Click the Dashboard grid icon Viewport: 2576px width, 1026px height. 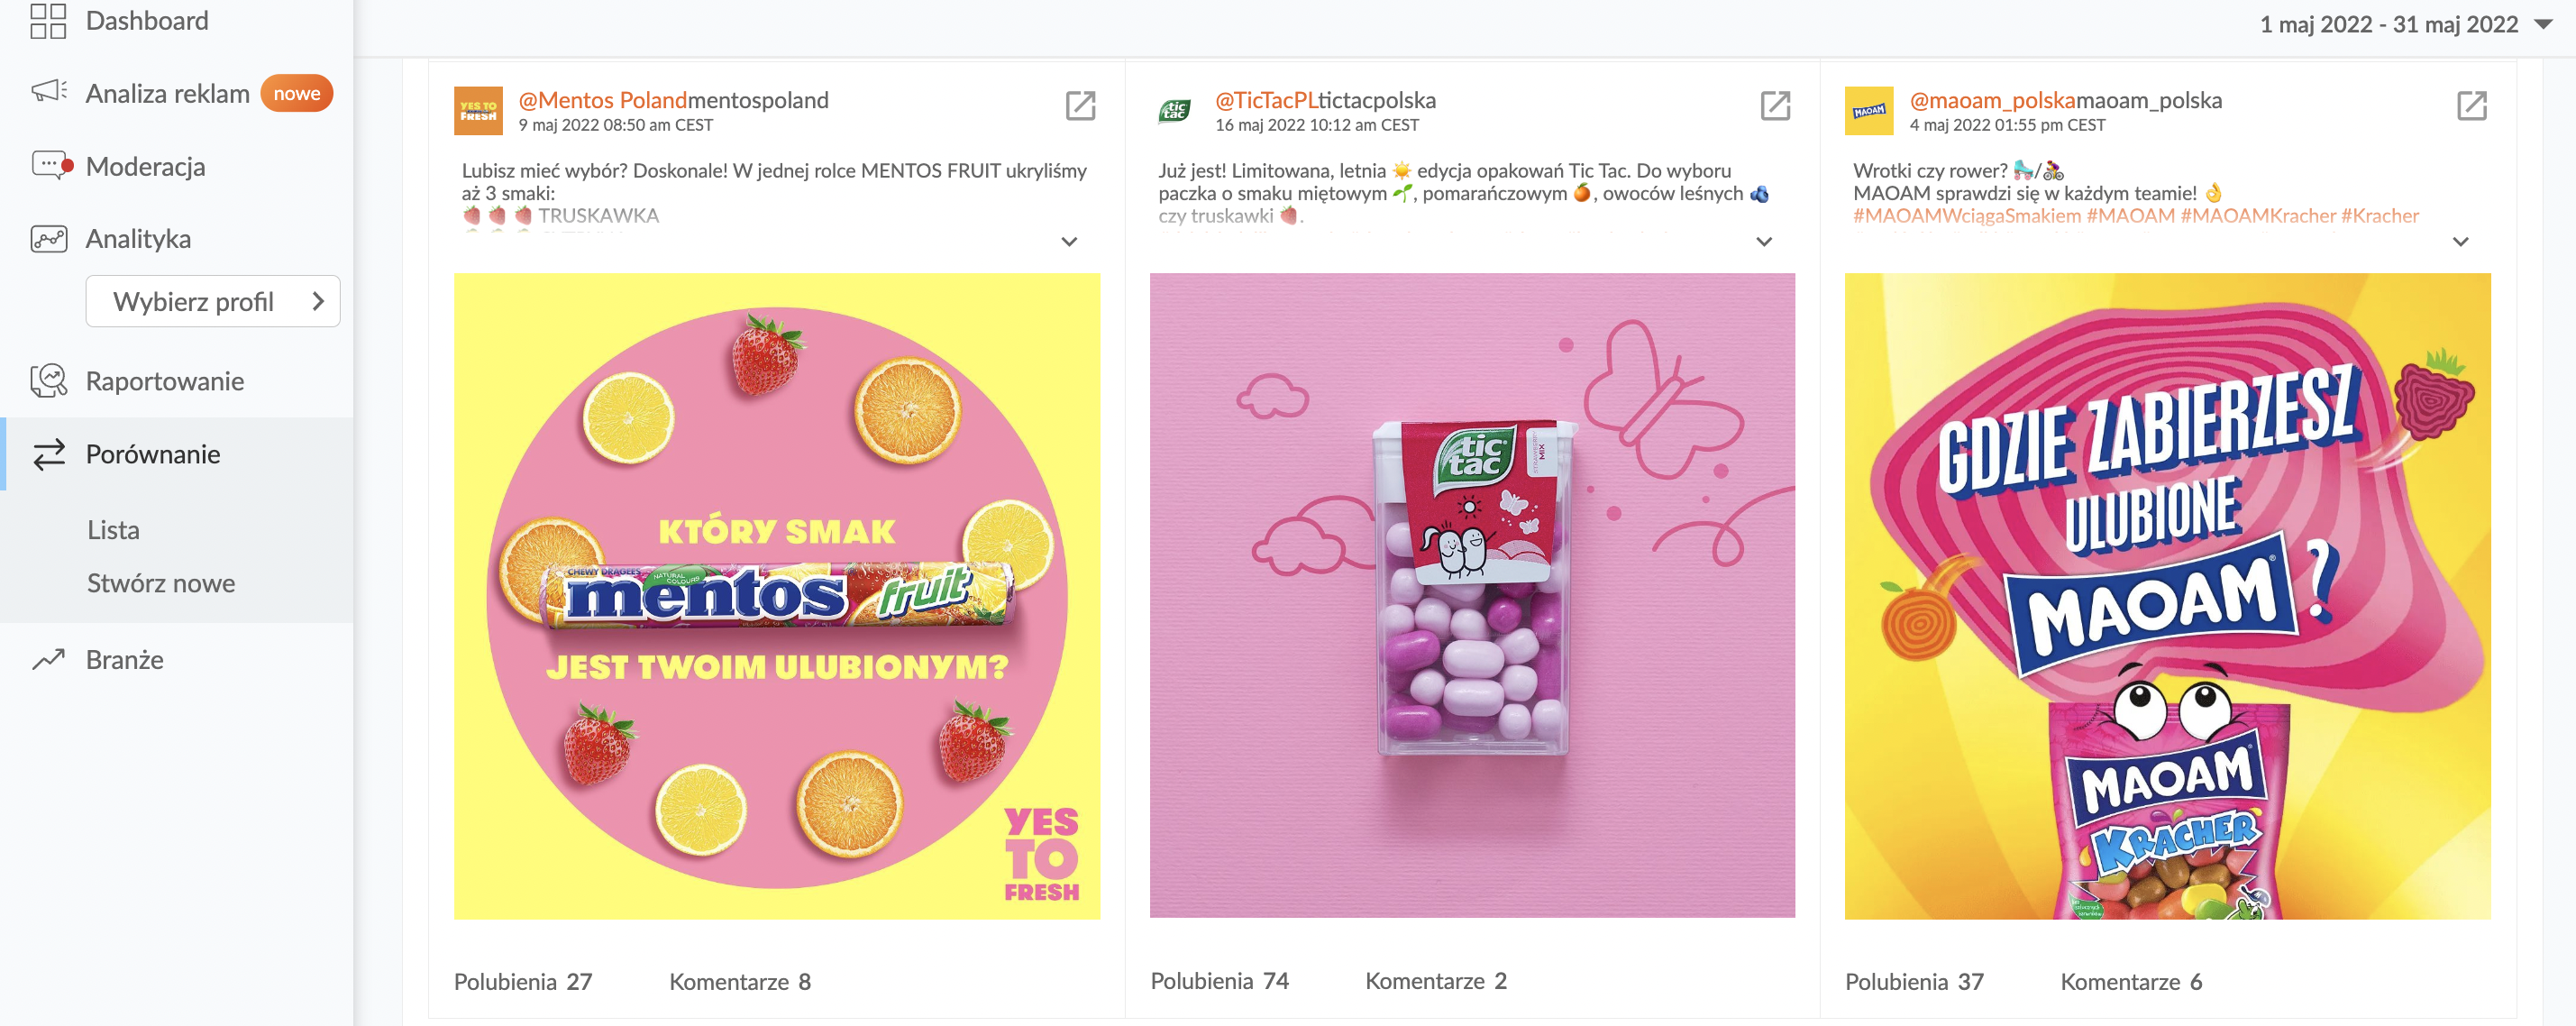tap(48, 21)
